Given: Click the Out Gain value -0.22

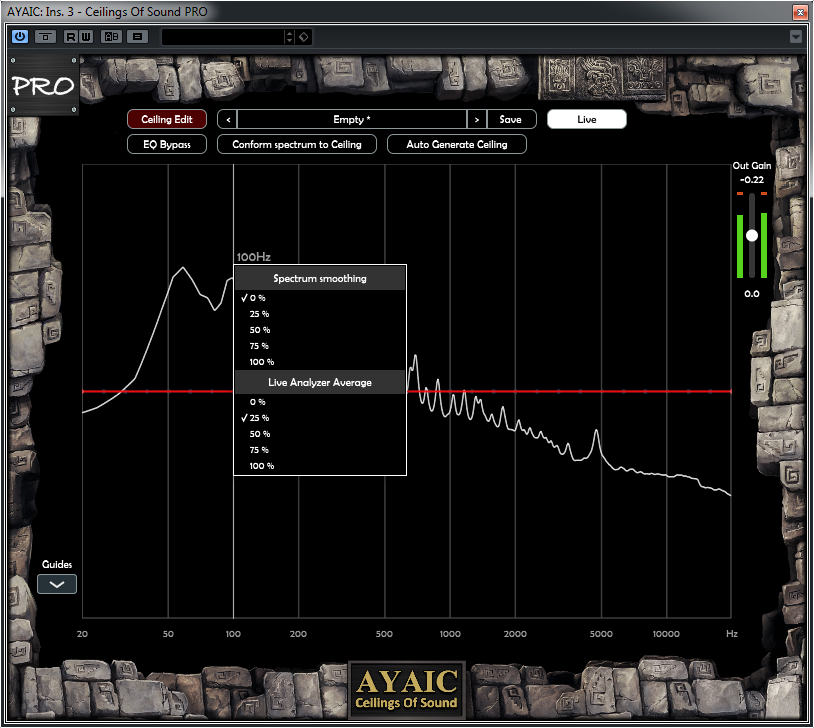Looking at the screenshot, I should point(752,180).
